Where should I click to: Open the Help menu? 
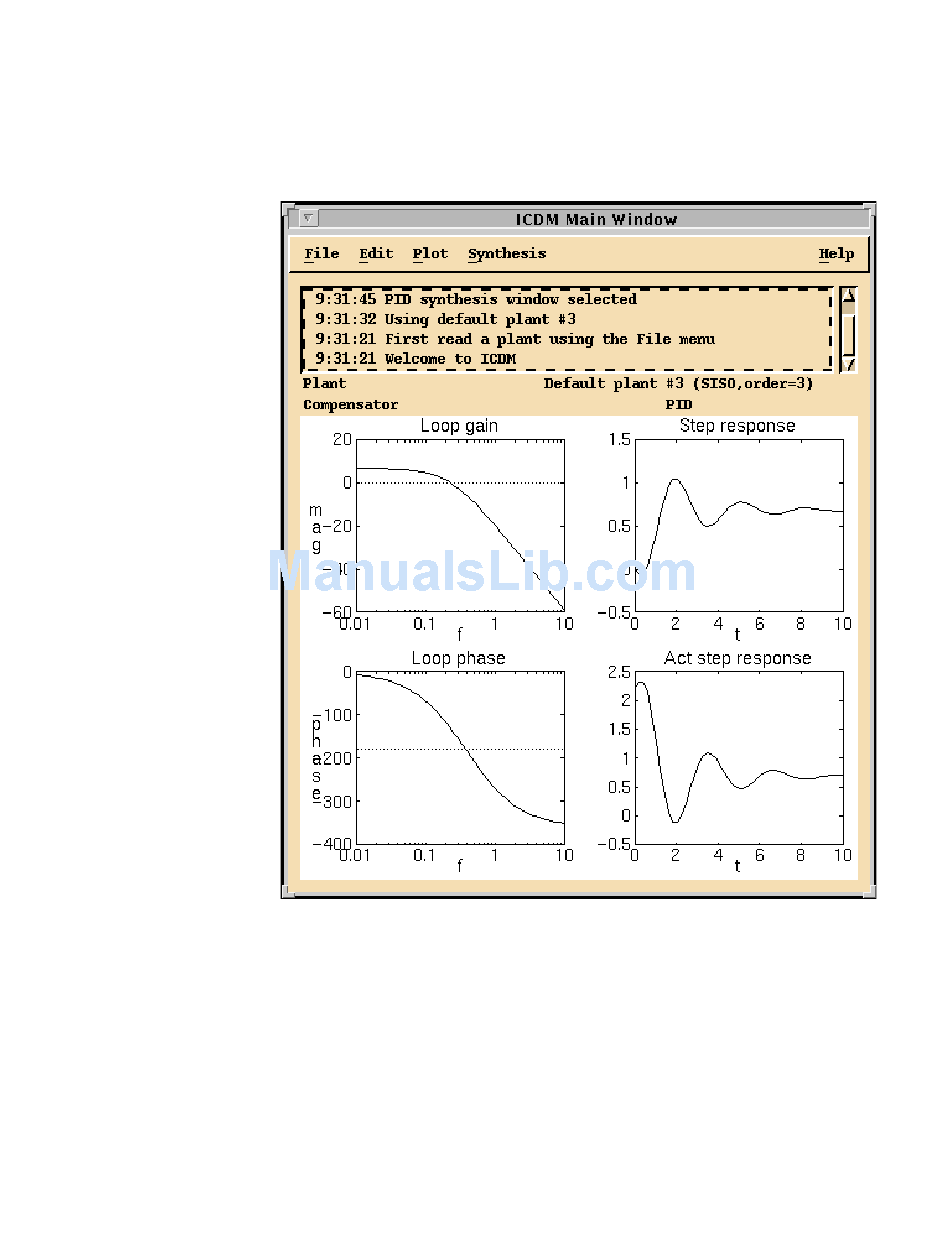tap(836, 254)
